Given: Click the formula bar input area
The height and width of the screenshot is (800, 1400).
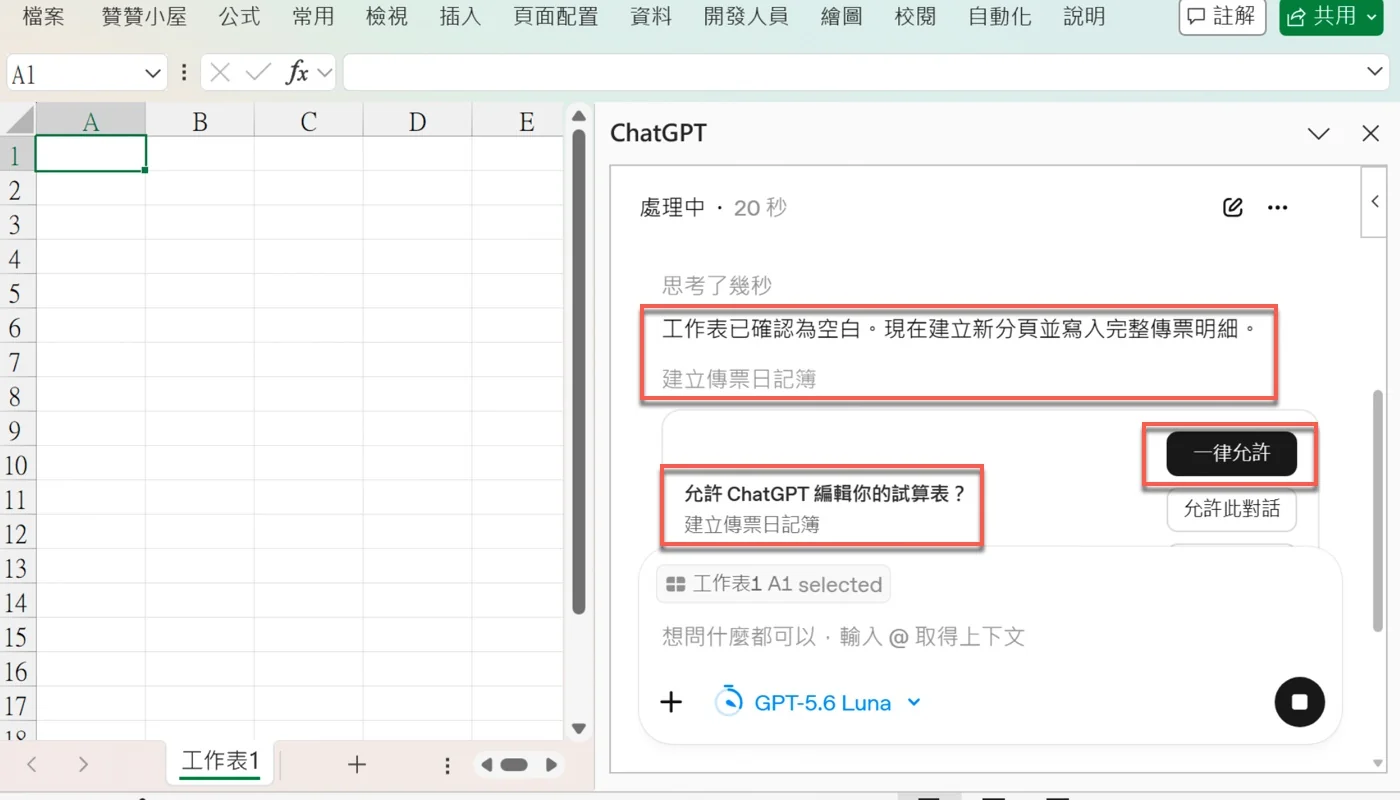Looking at the screenshot, I should click(x=853, y=73).
